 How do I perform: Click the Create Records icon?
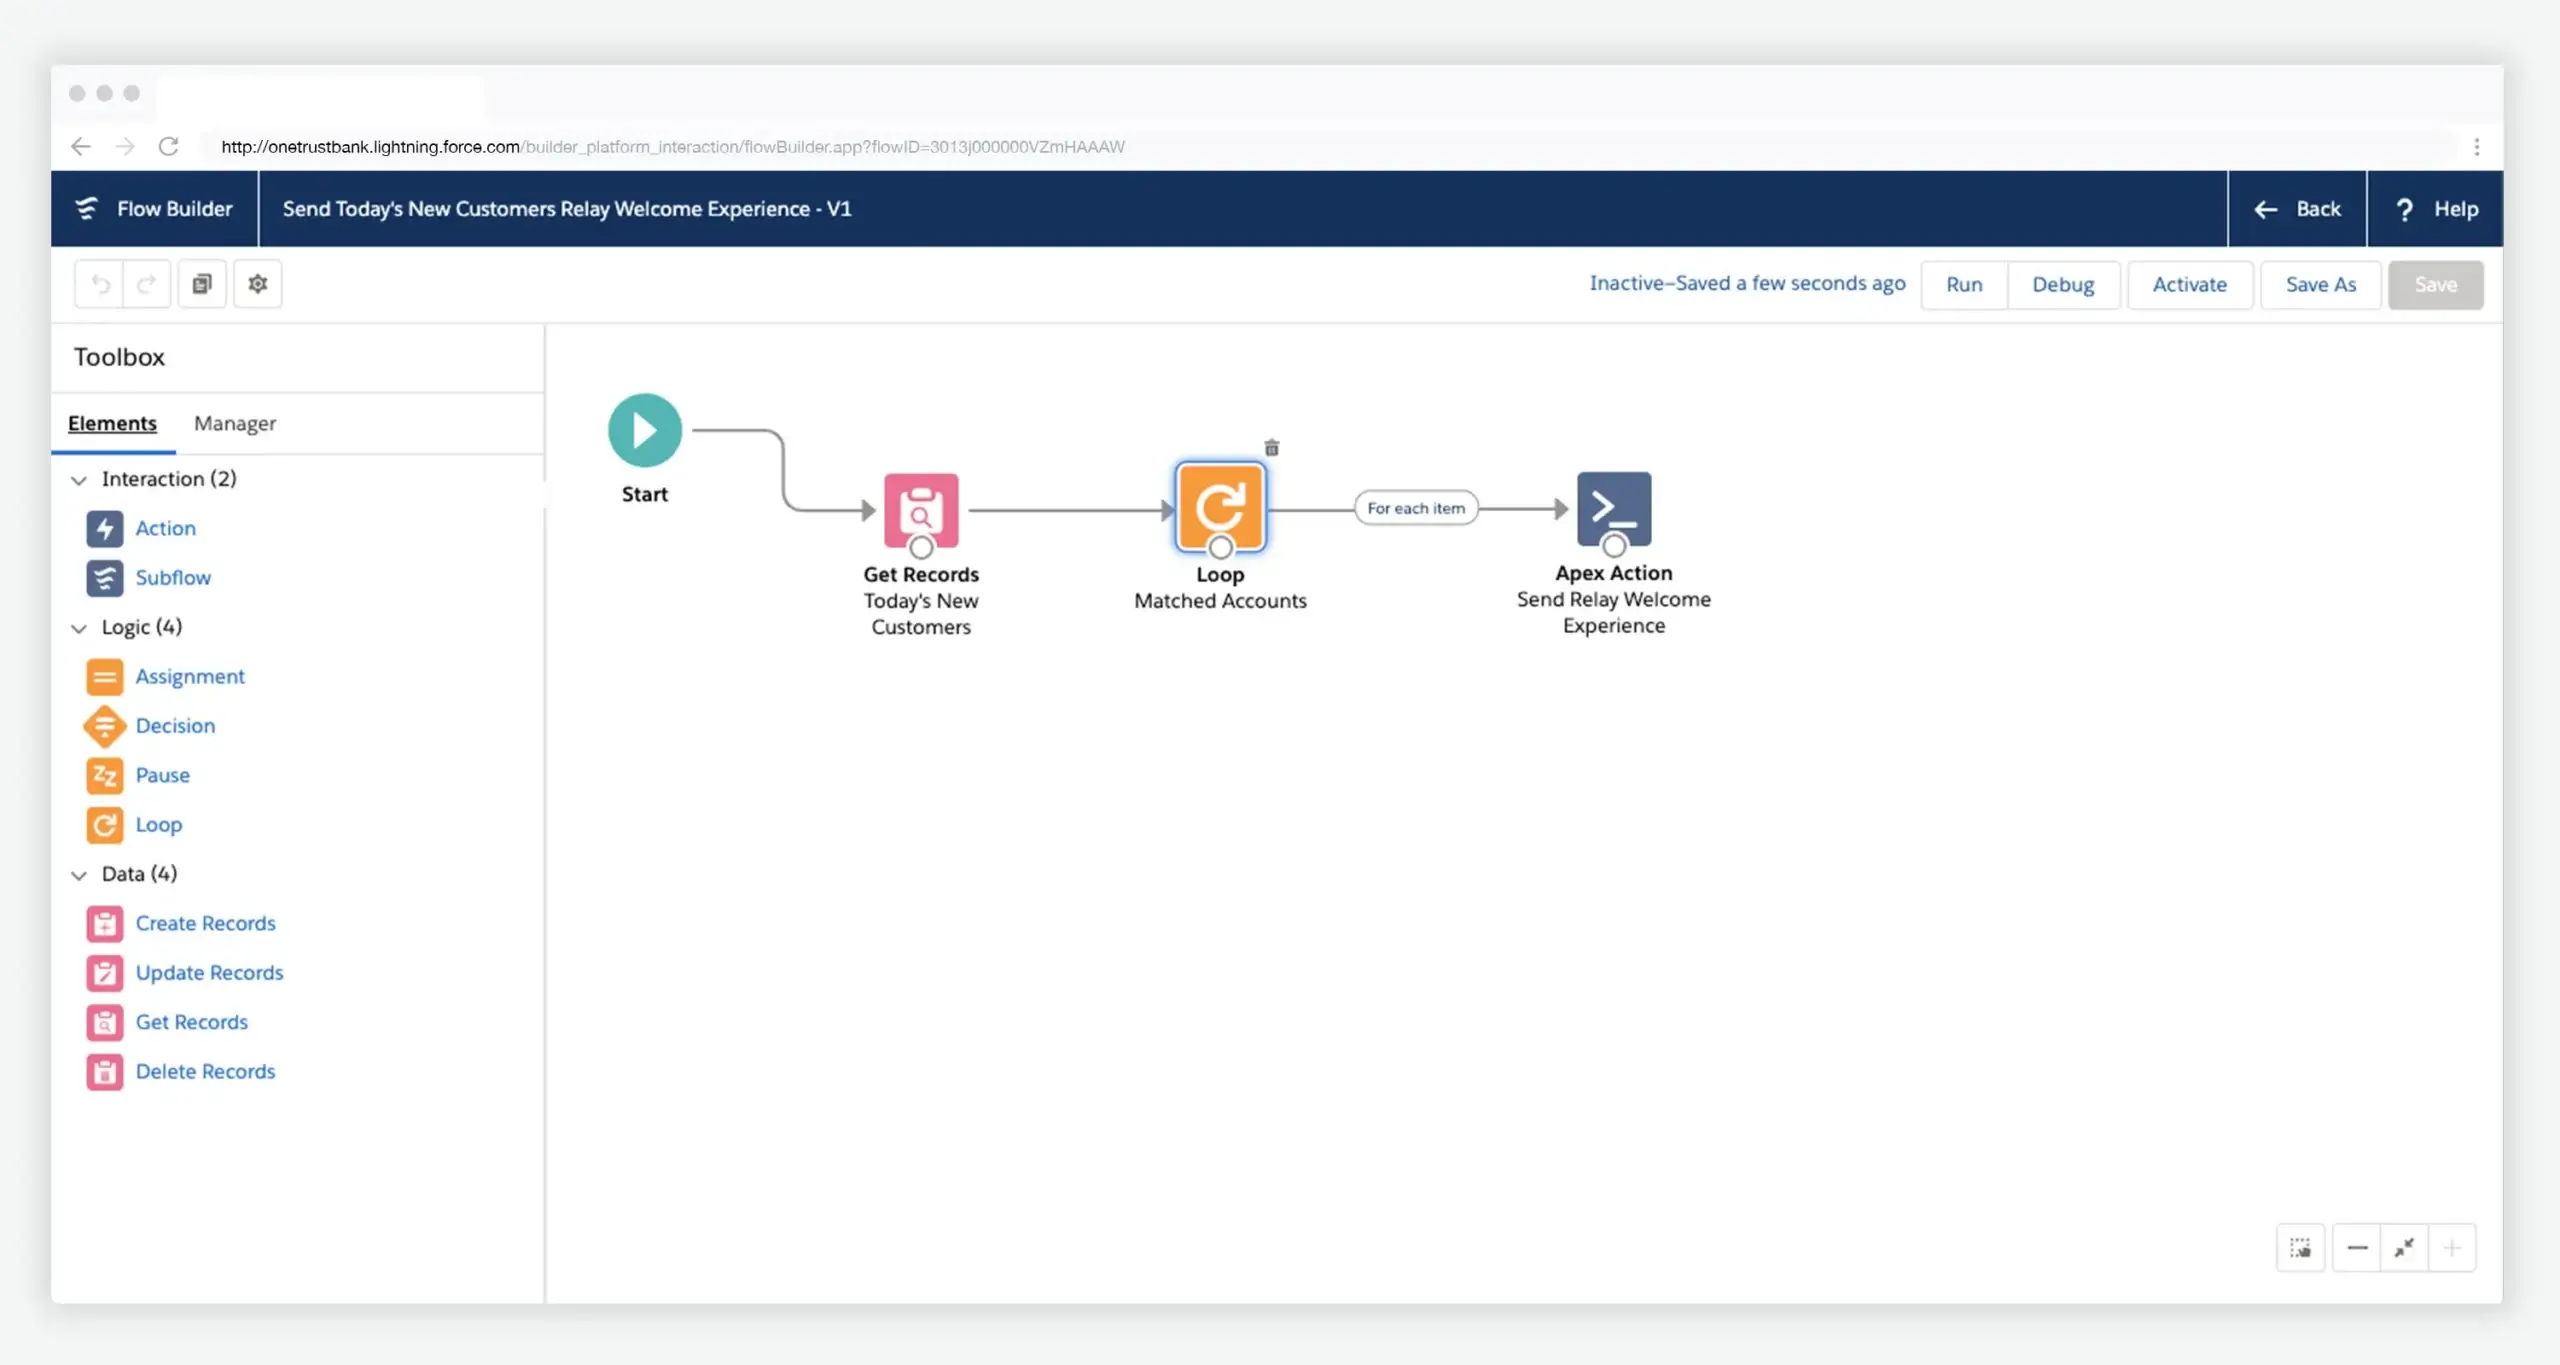(105, 924)
